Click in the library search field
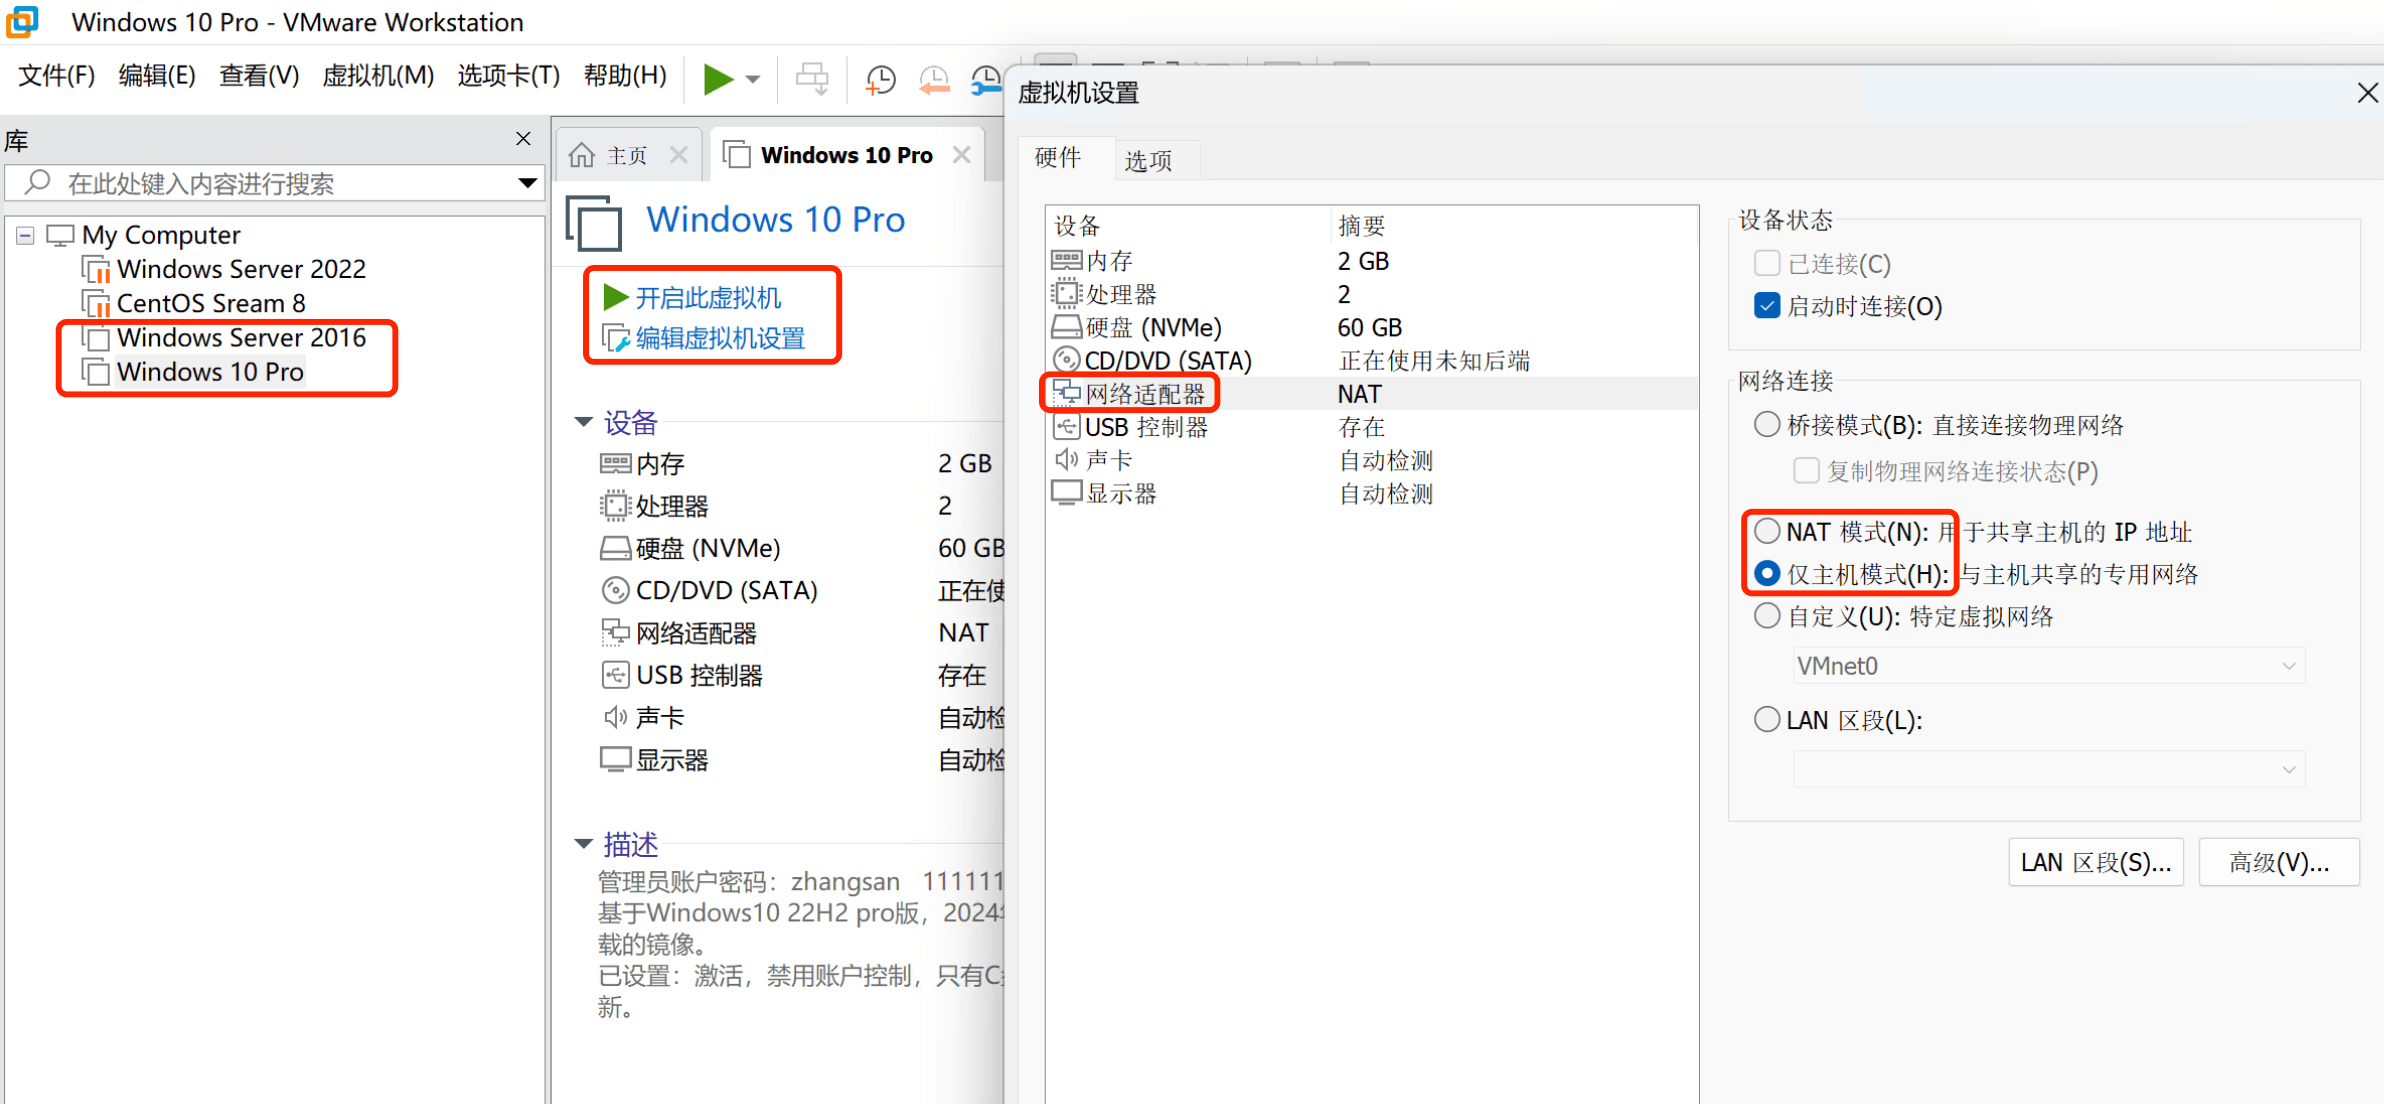 (x=275, y=183)
